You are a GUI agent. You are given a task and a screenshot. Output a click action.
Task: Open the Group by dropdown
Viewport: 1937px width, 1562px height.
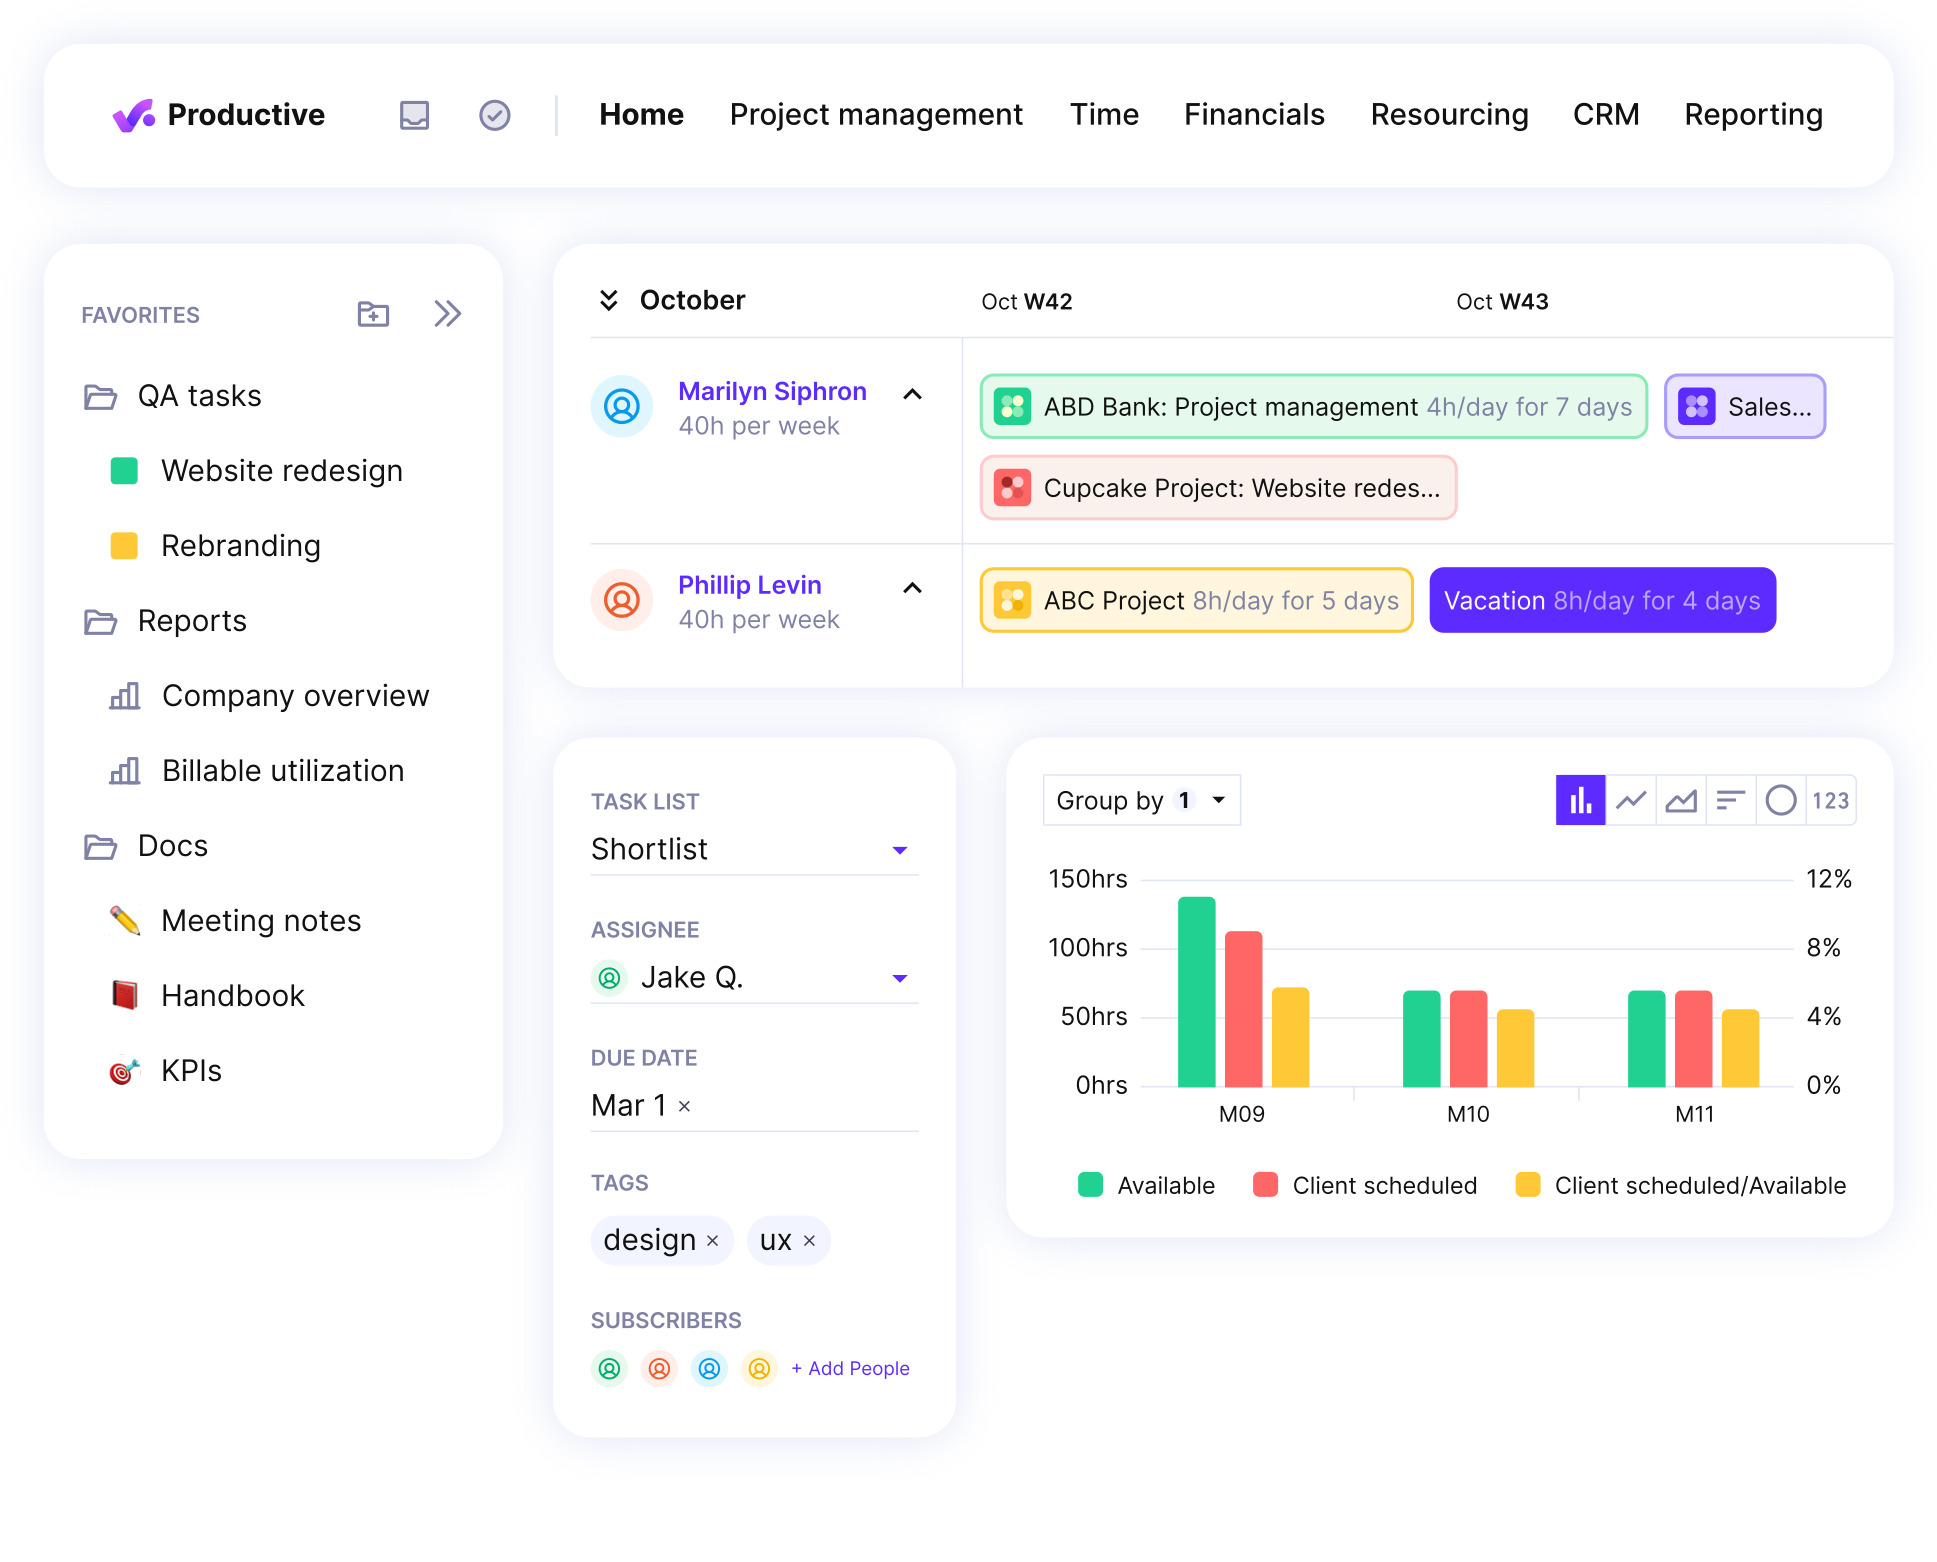pos(1141,800)
